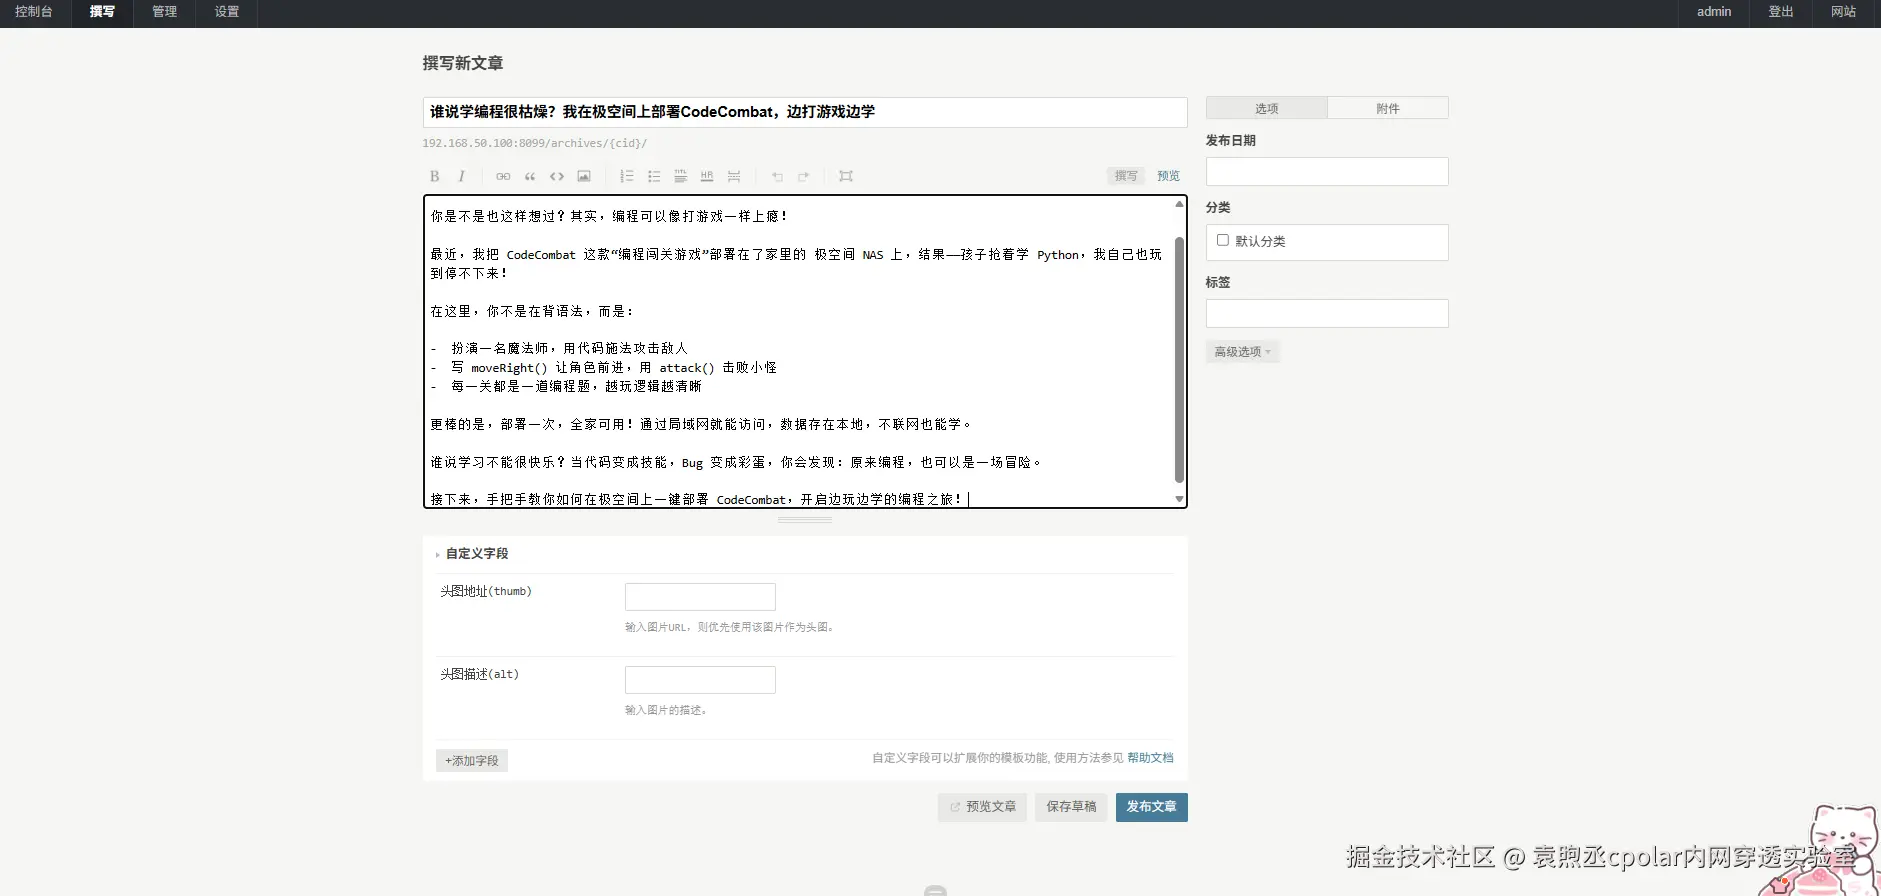Insert a numbered list

(627, 176)
